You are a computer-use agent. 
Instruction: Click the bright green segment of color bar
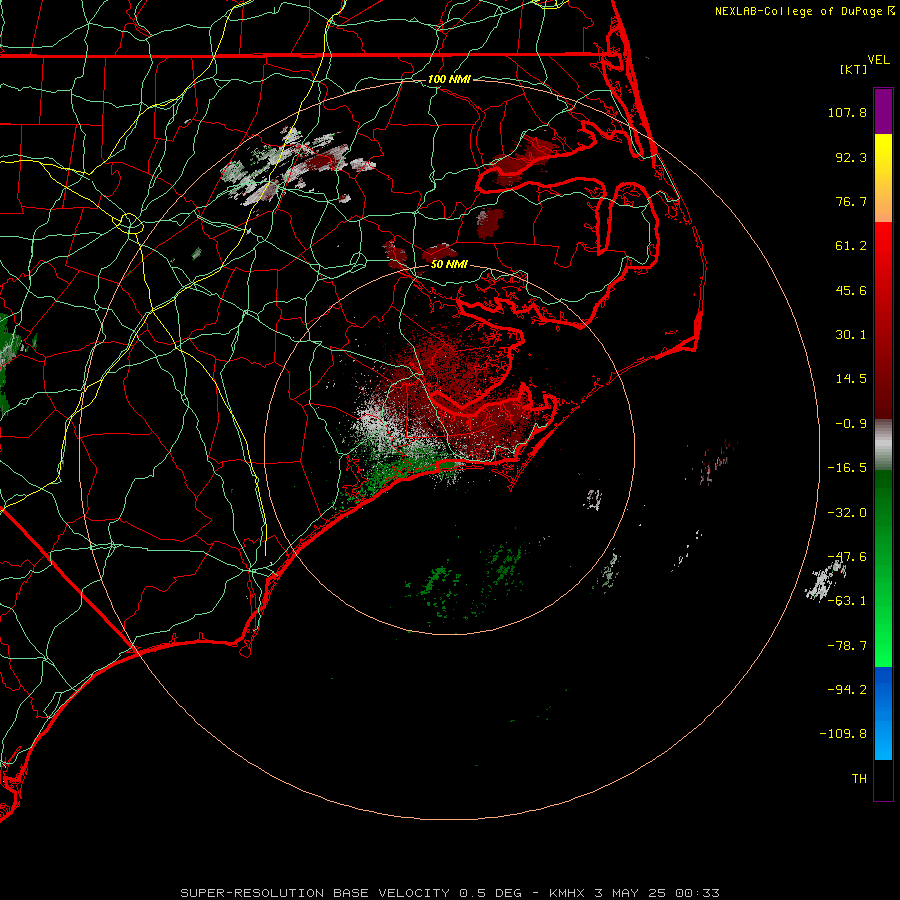click(x=883, y=568)
